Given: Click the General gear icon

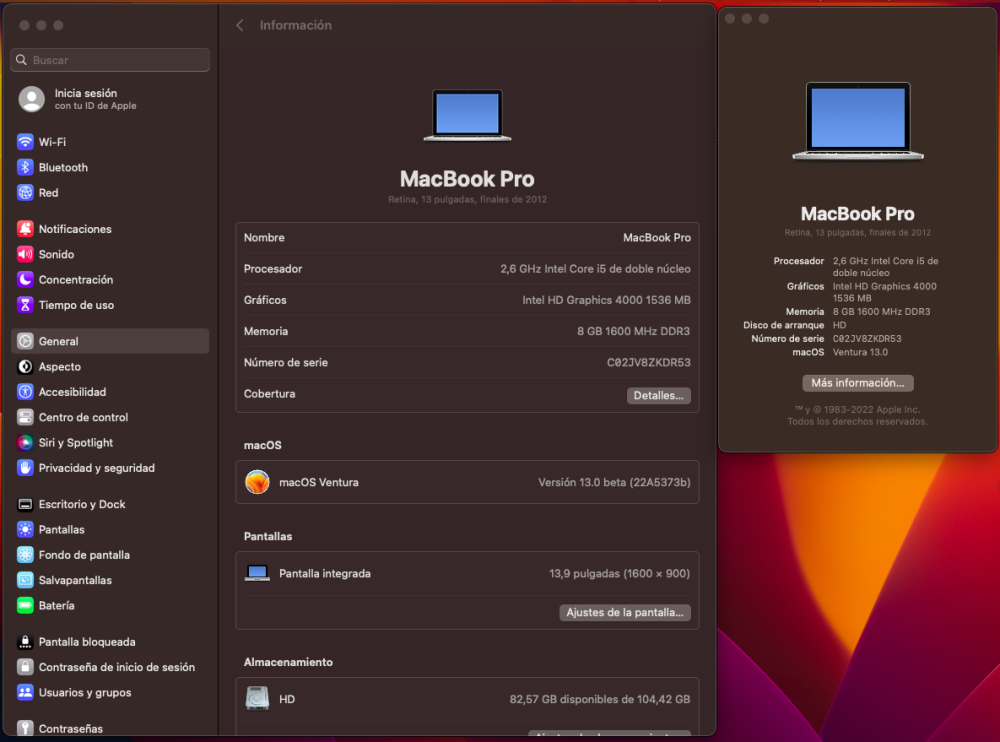Looking at the screenshot, I should coord(25,341).
